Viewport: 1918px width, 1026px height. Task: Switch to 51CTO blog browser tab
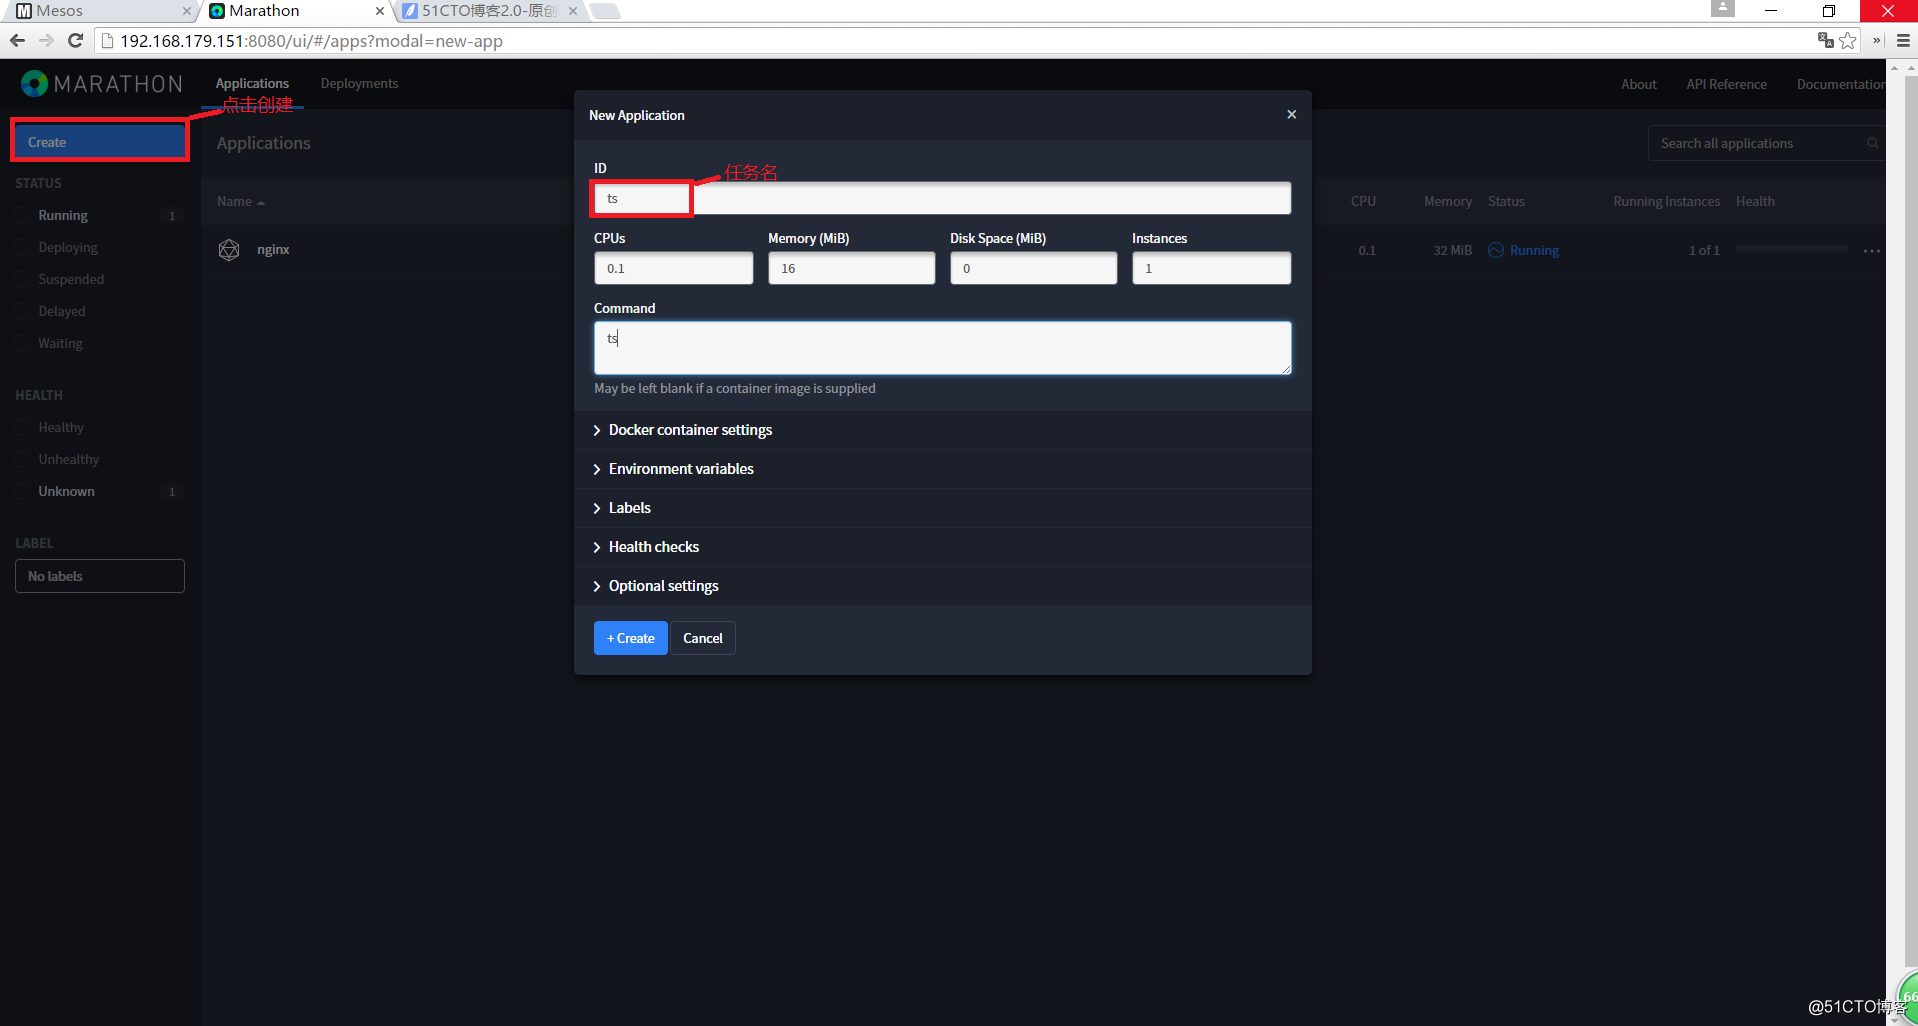point(490,11)
